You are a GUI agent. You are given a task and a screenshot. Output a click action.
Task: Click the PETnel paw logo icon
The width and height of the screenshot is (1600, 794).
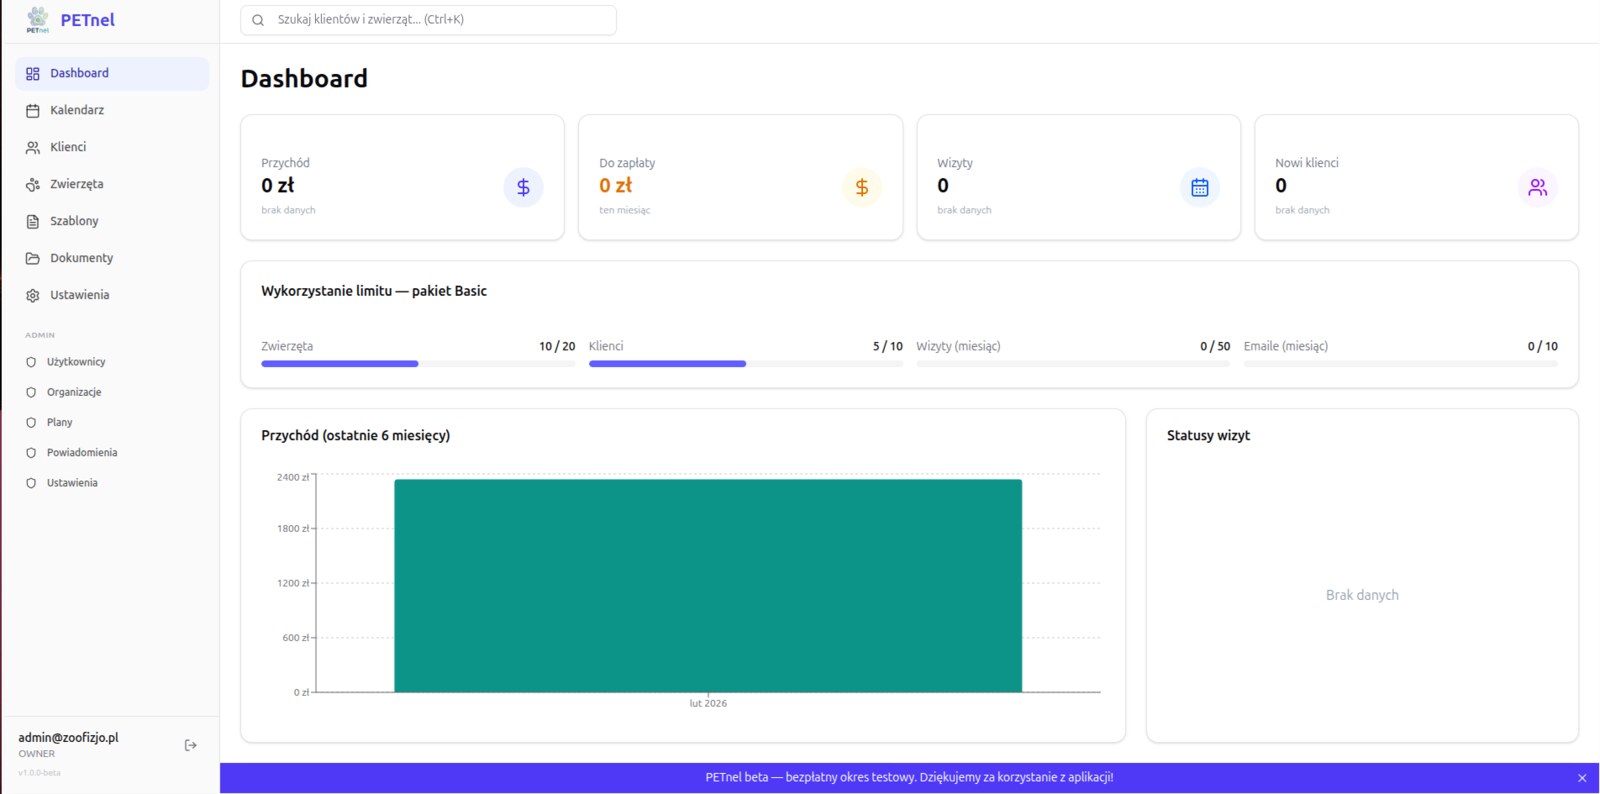coord(38,19)
